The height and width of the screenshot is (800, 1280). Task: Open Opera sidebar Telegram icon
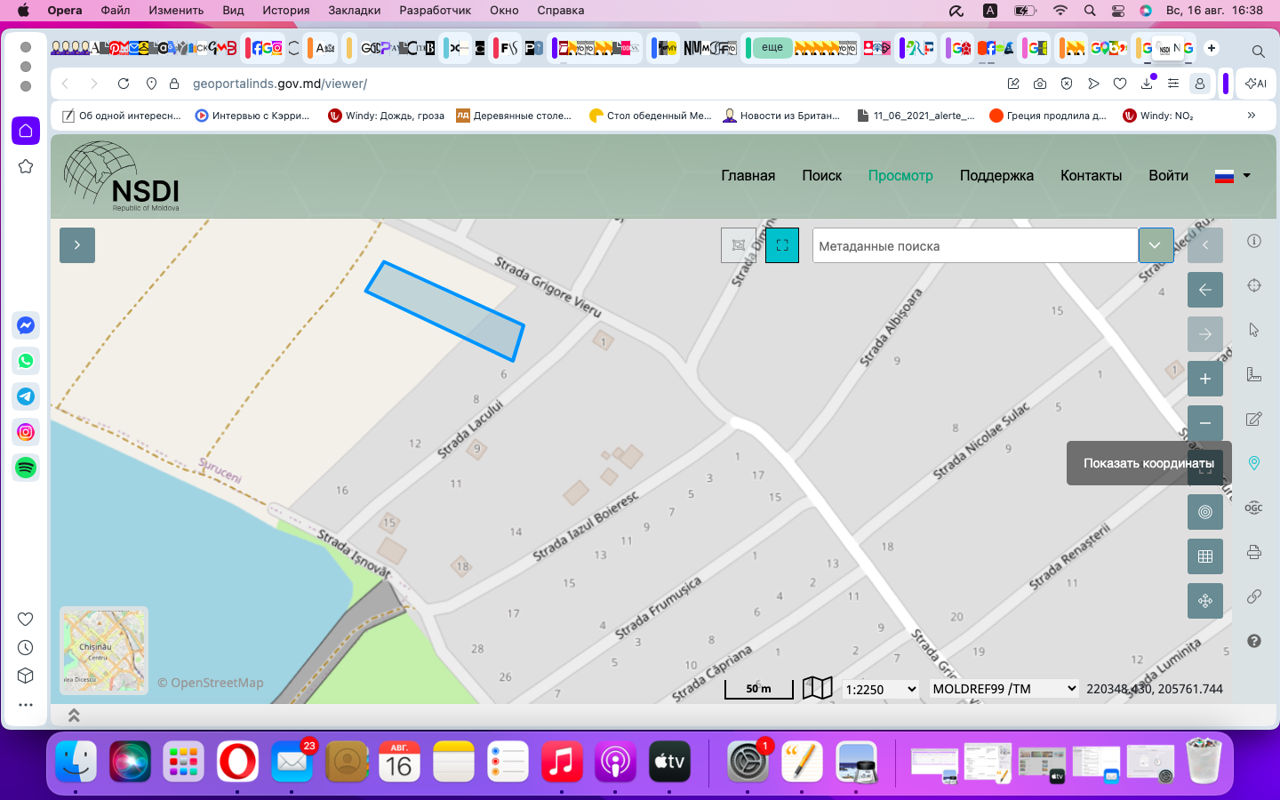point(26,396)
